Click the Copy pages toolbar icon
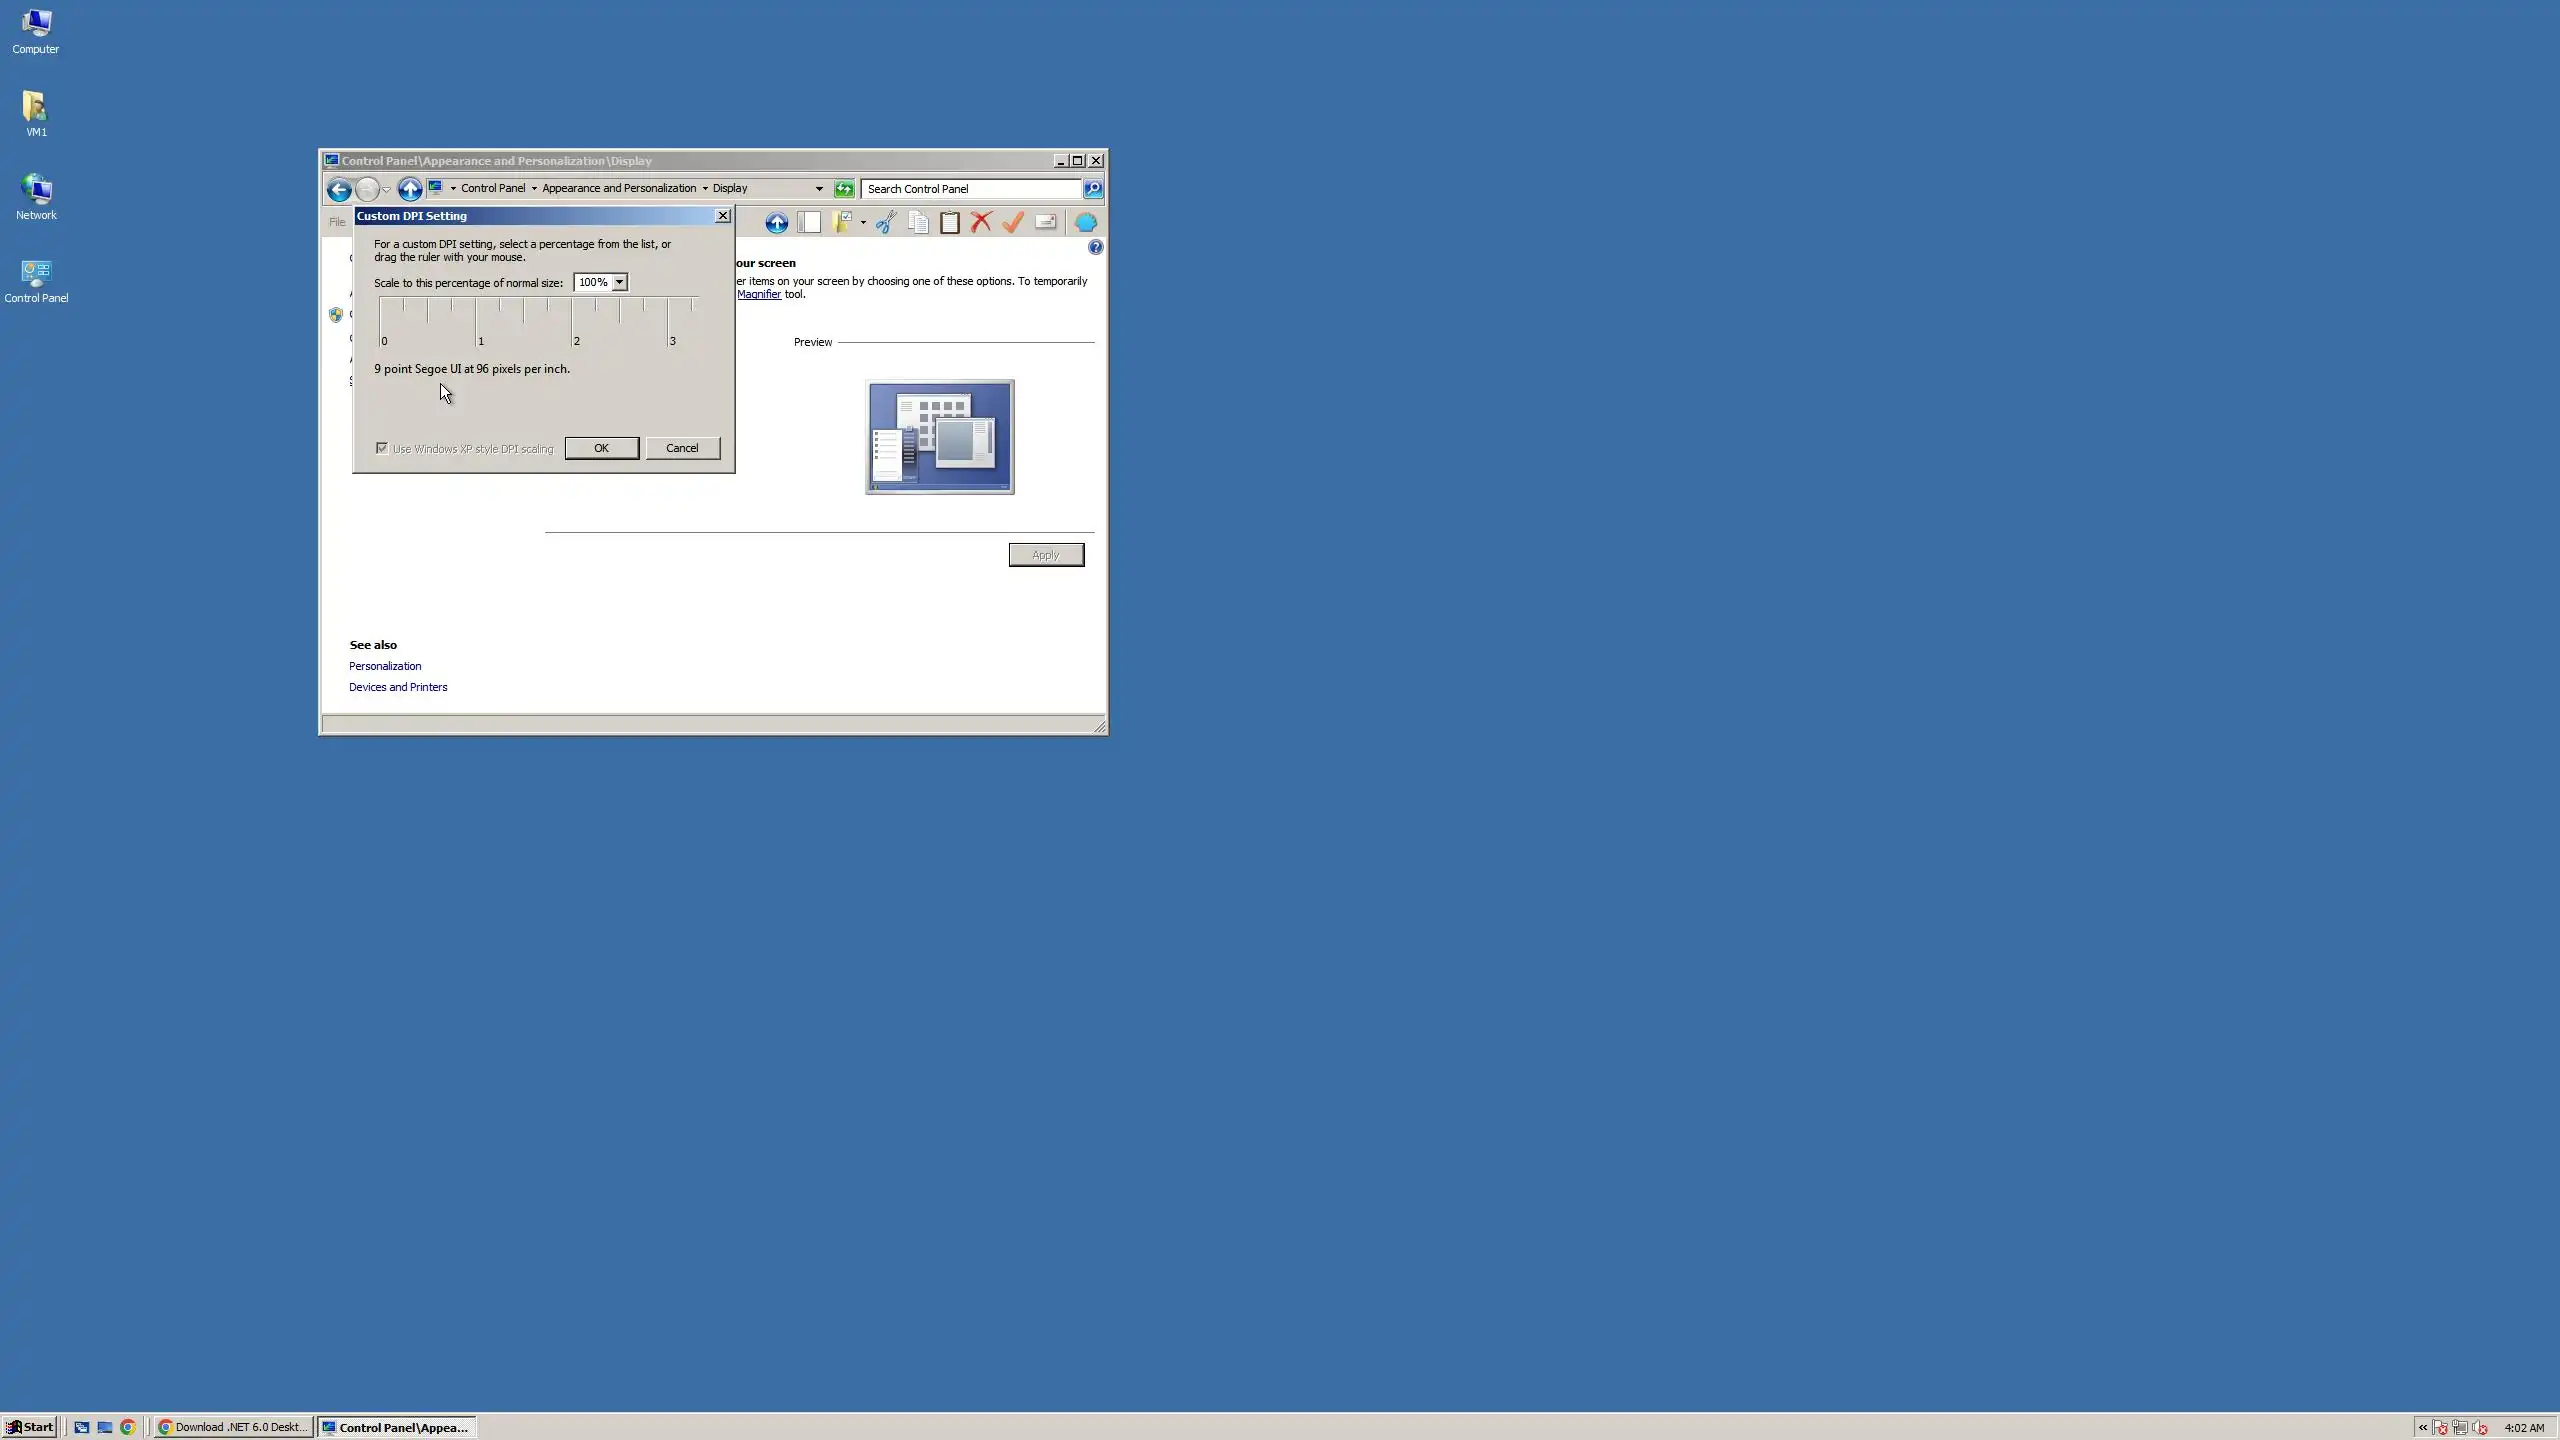 pos(918,222)
